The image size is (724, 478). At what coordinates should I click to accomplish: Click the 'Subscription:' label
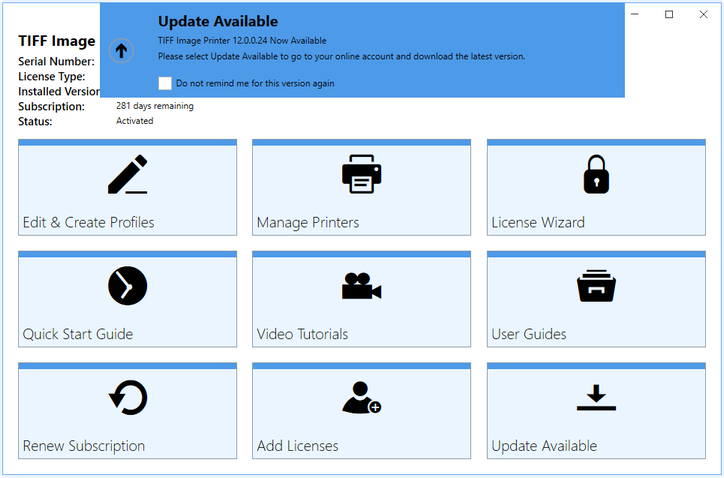click(x=51, y=107)
